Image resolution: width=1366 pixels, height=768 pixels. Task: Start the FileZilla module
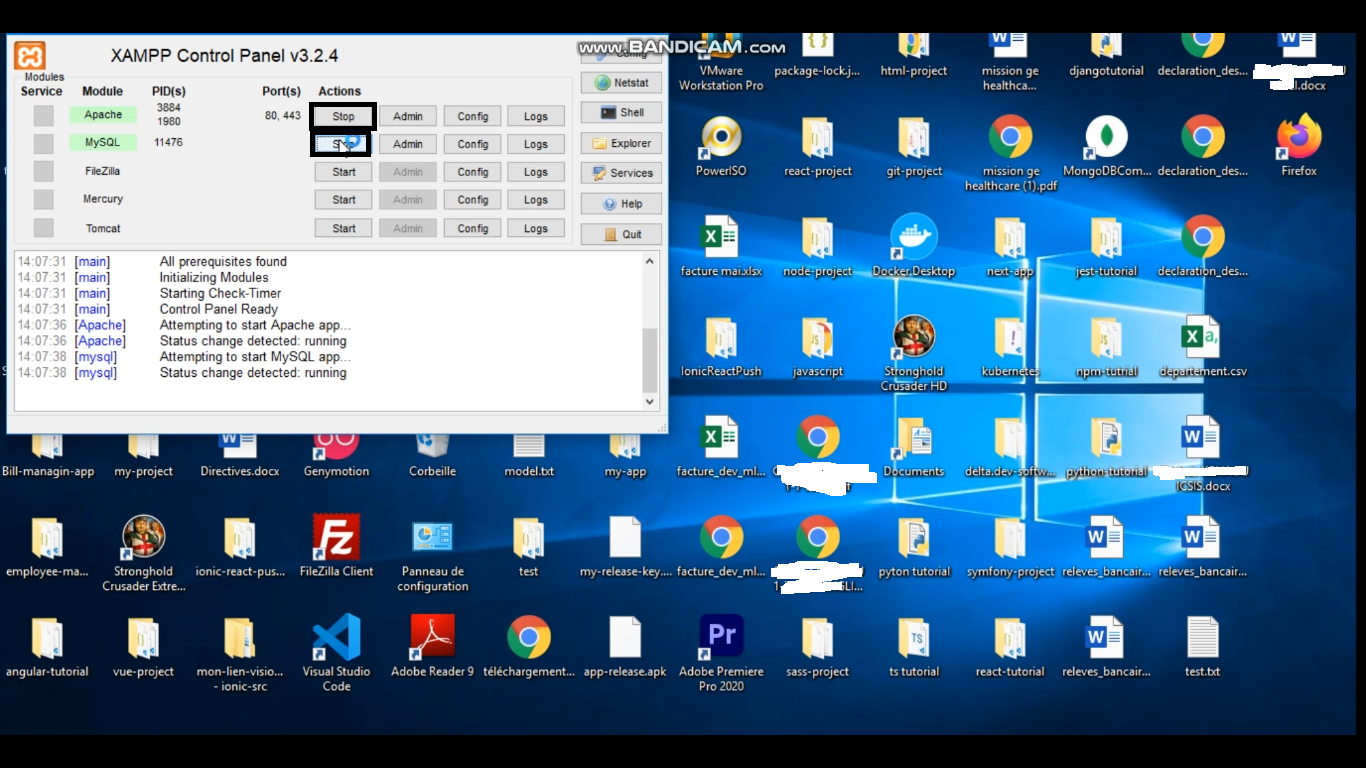tap(344, 172)
